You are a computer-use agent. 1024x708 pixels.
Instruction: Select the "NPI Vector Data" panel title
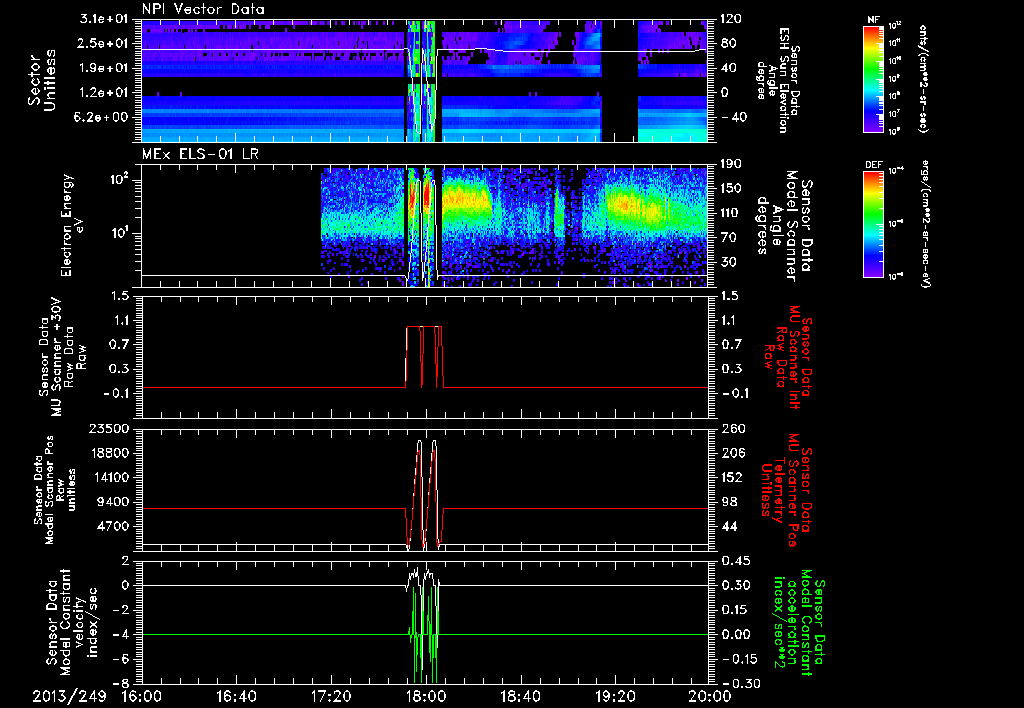coord(204,9)
